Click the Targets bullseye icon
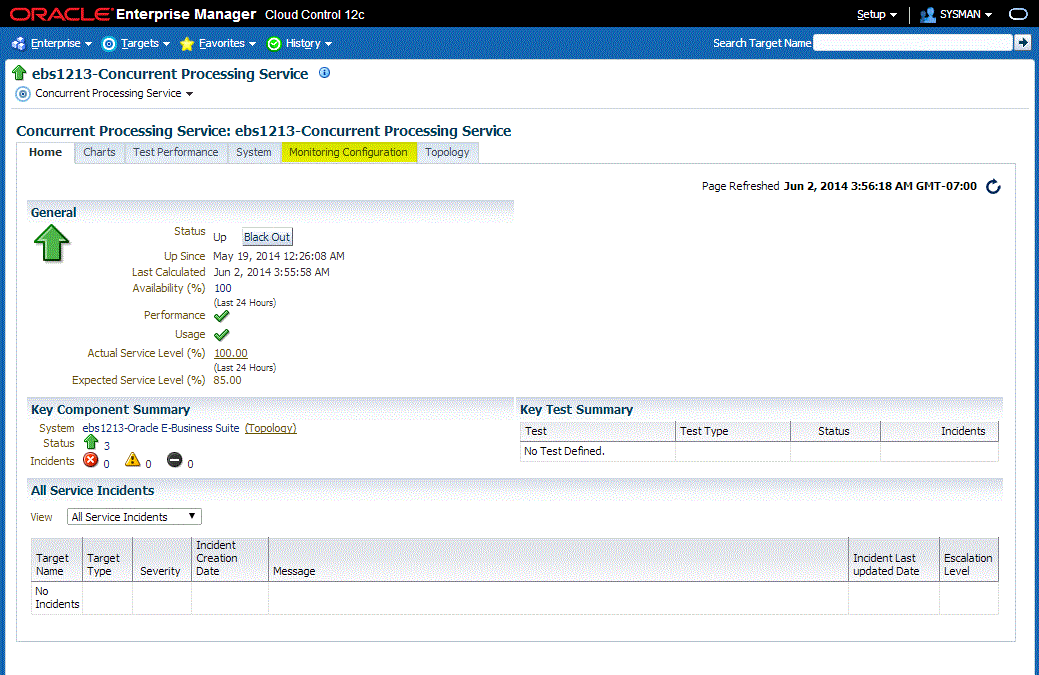The width and height of the screenshot is (1039, 675). (x=109, y=44)
